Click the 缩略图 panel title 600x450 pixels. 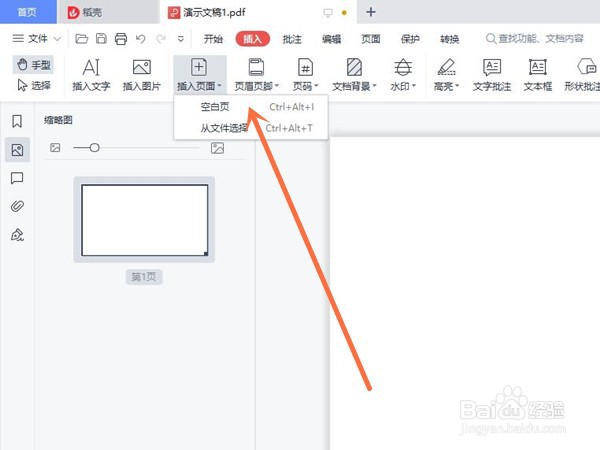pyautogui.click(x=58, y=120)
